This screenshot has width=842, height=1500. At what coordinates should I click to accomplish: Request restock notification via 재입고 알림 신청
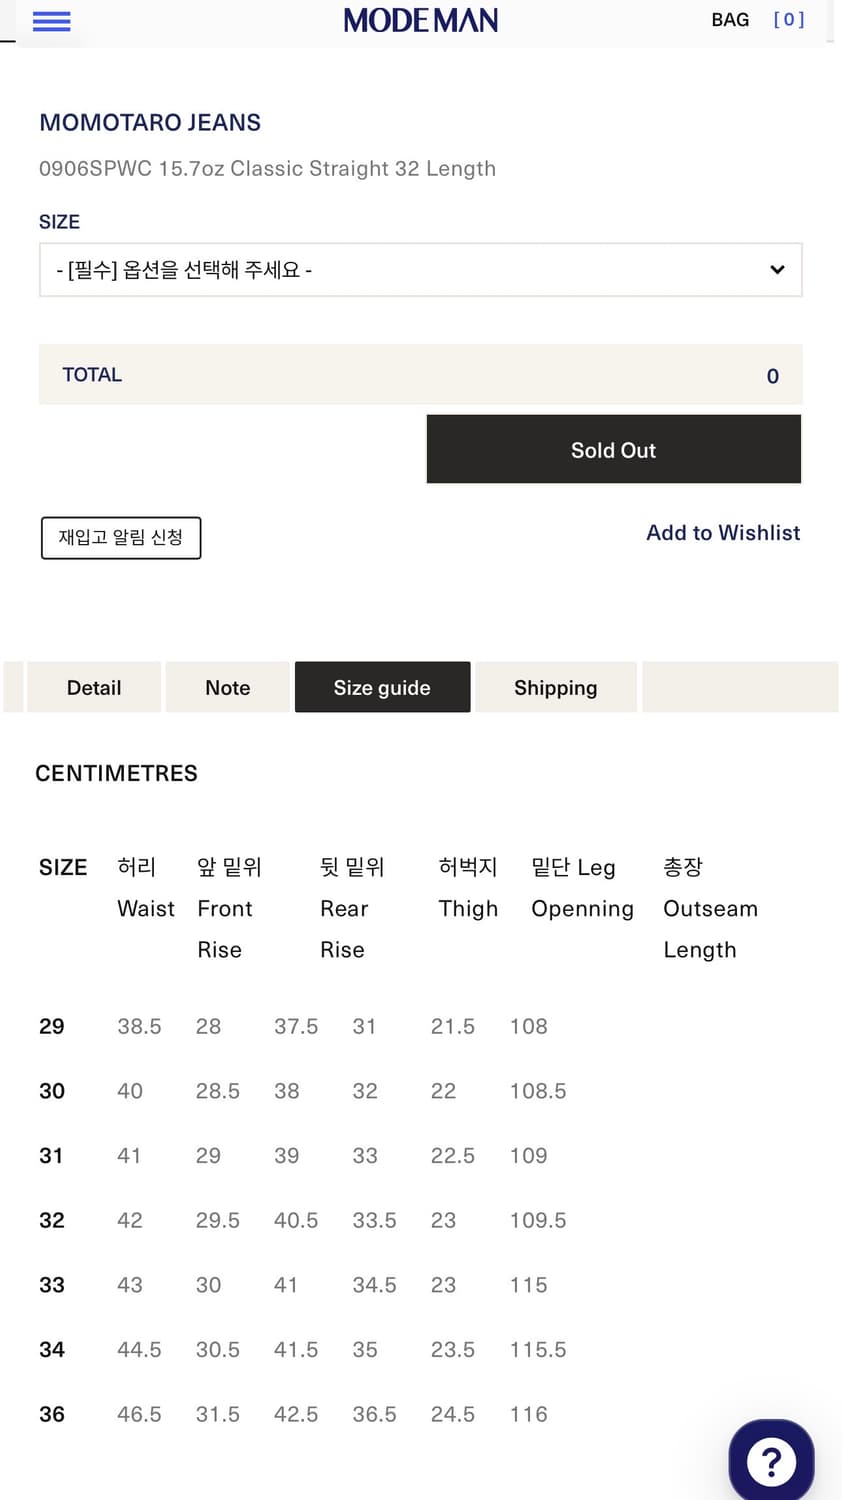coord(120,537)
